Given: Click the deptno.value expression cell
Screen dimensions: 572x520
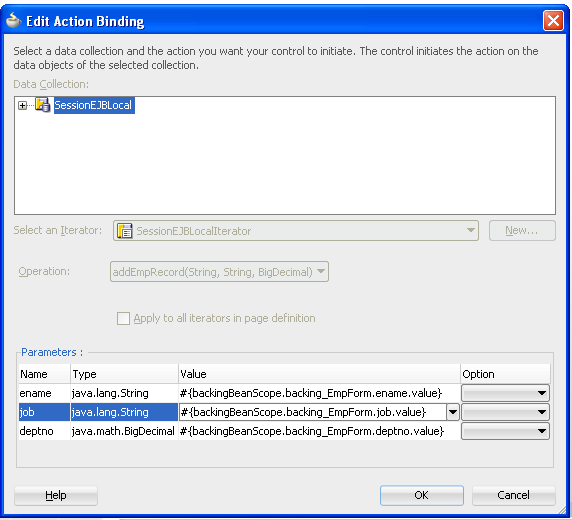Looking at the screenshot, I should [319, 431].
